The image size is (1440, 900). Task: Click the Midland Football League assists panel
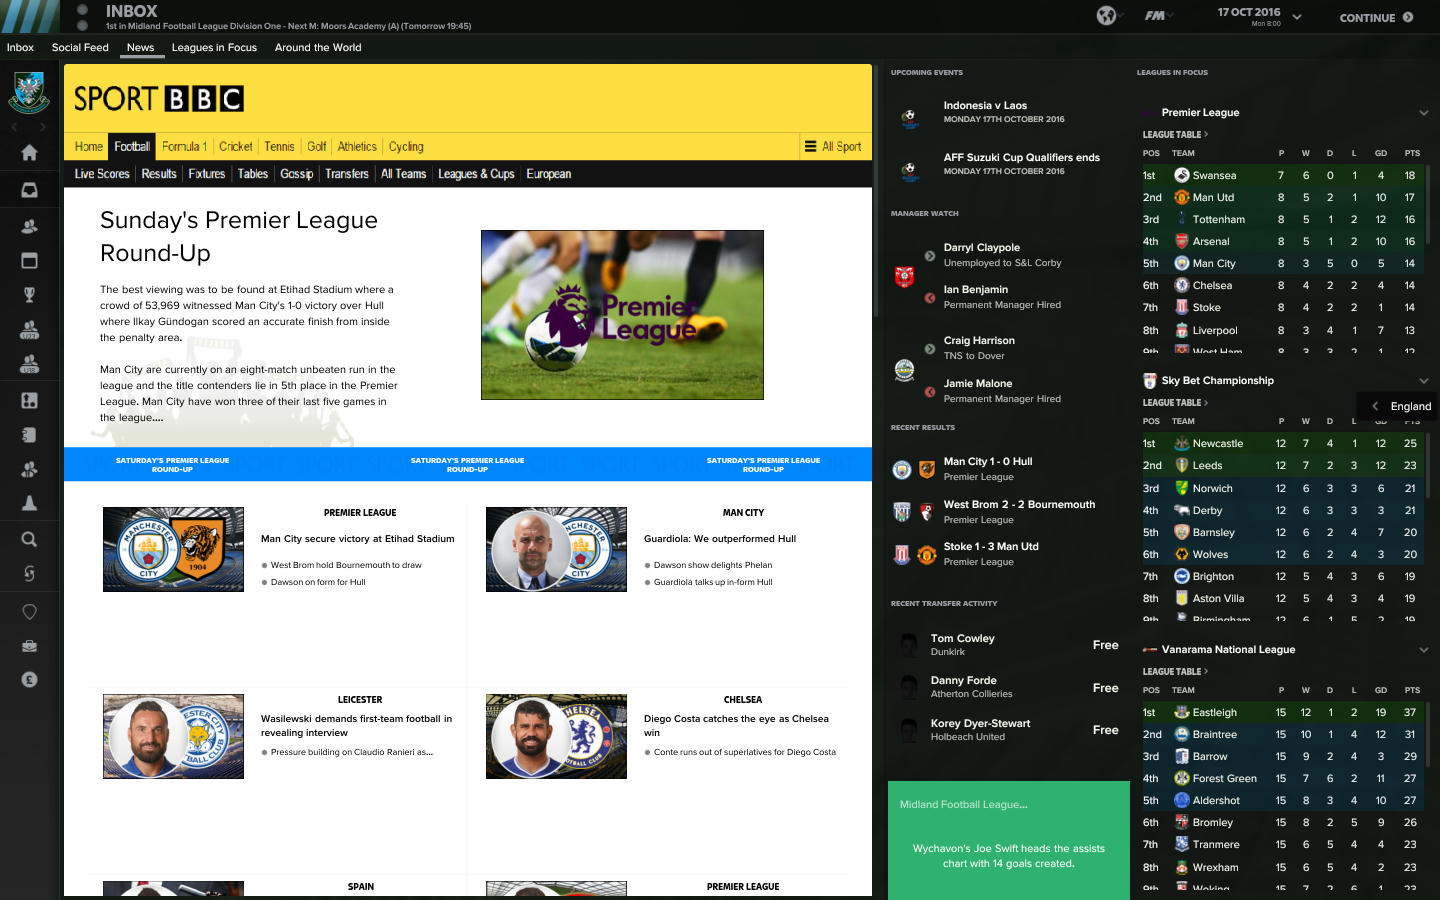pyautogui.click(x=1008, y=840)
